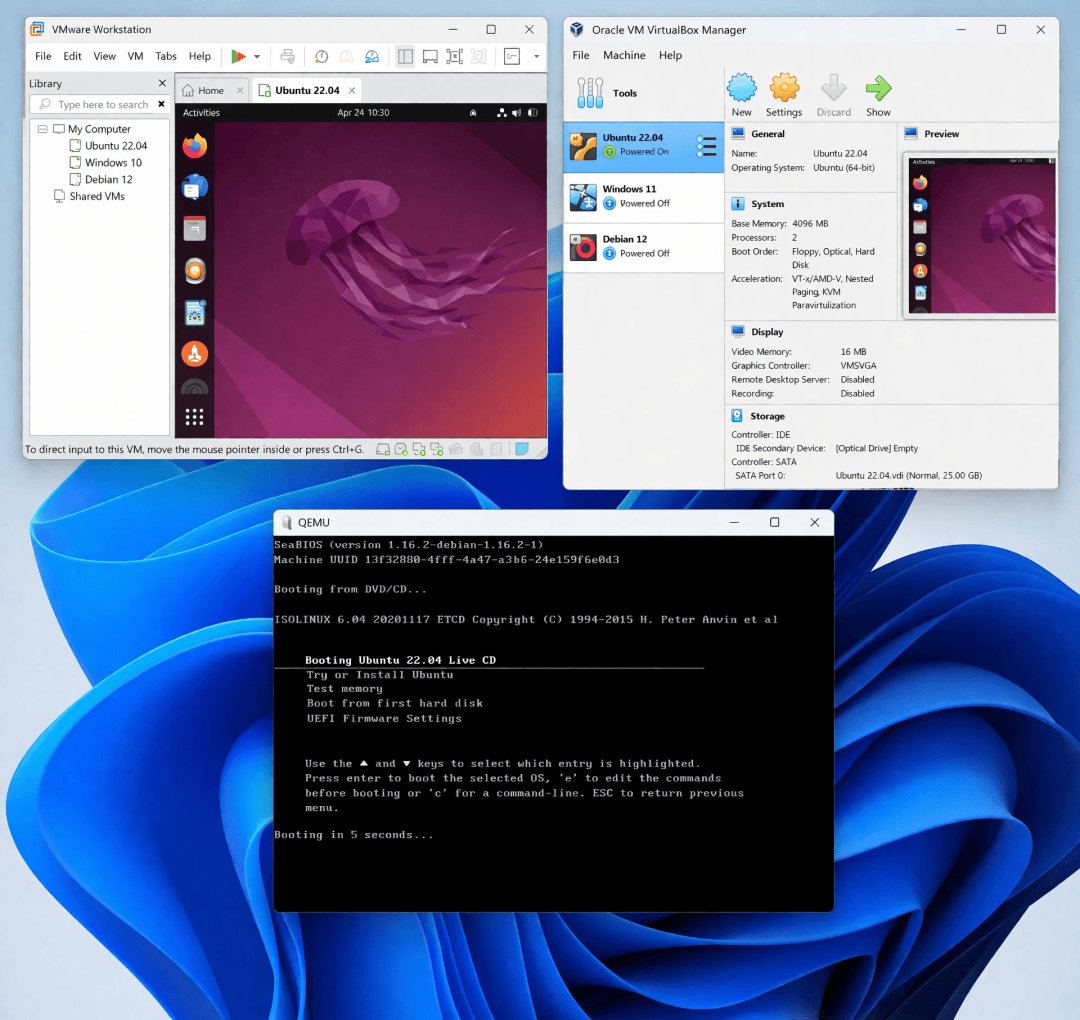1080x1020 pixels.
Task: Open the Tabs menu in VMware Workstation
Action: point(166,56)
